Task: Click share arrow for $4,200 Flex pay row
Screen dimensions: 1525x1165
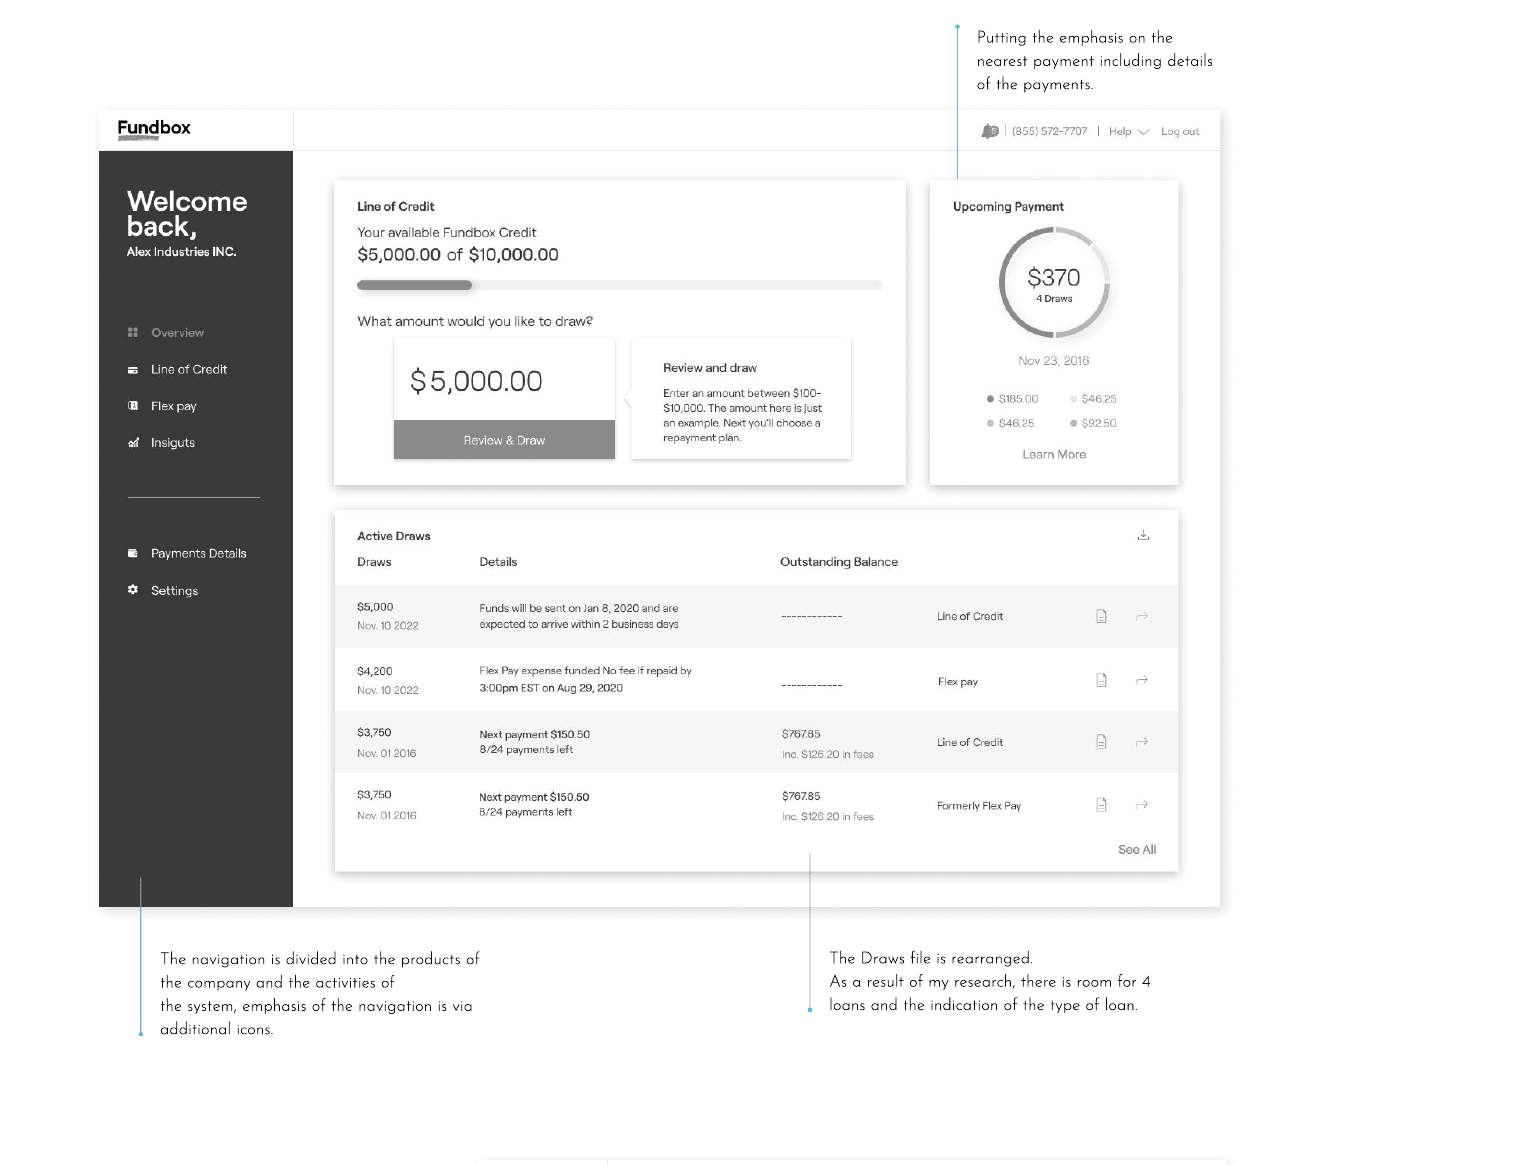Action: [1142, 681]
